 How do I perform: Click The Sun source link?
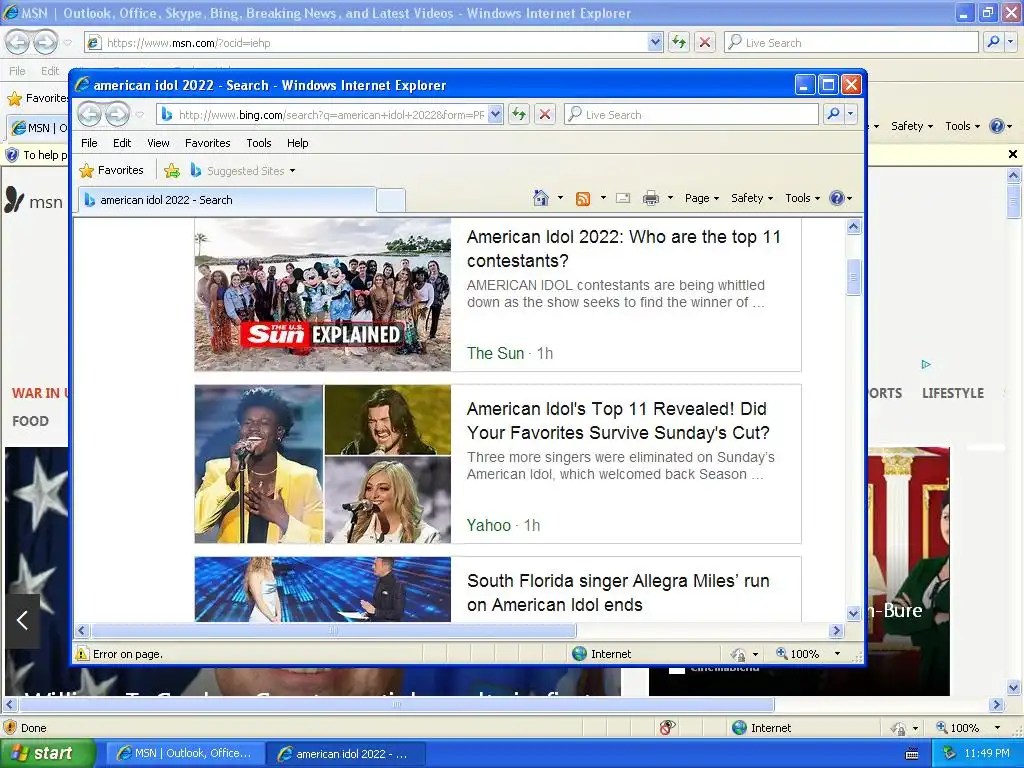point(495,353)
